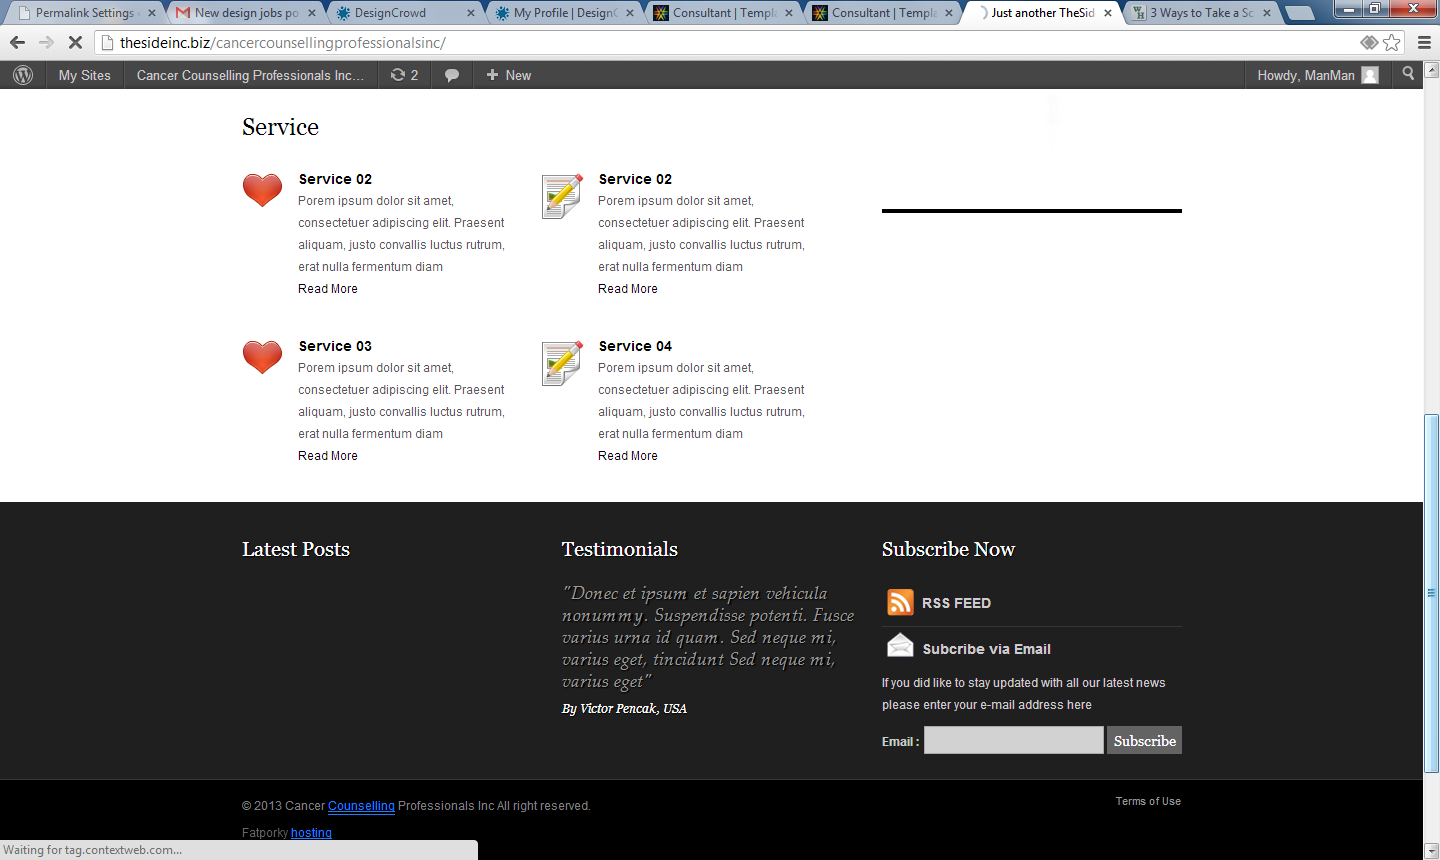
Task: Open the My Sites menu
Action: [x=85, y=75]
